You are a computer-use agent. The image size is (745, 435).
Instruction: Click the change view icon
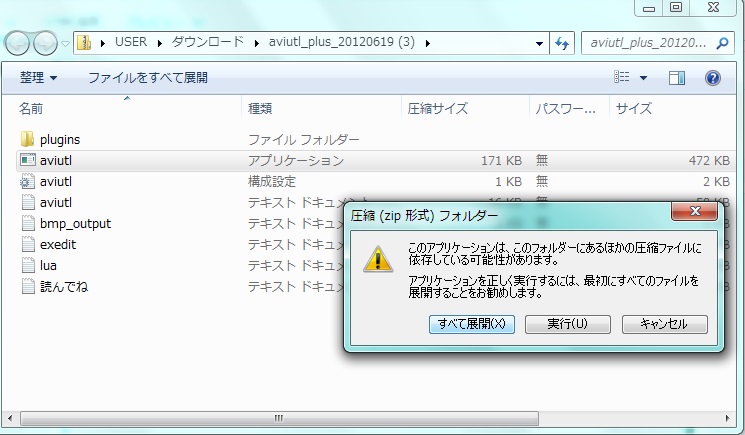coord(621,77)
